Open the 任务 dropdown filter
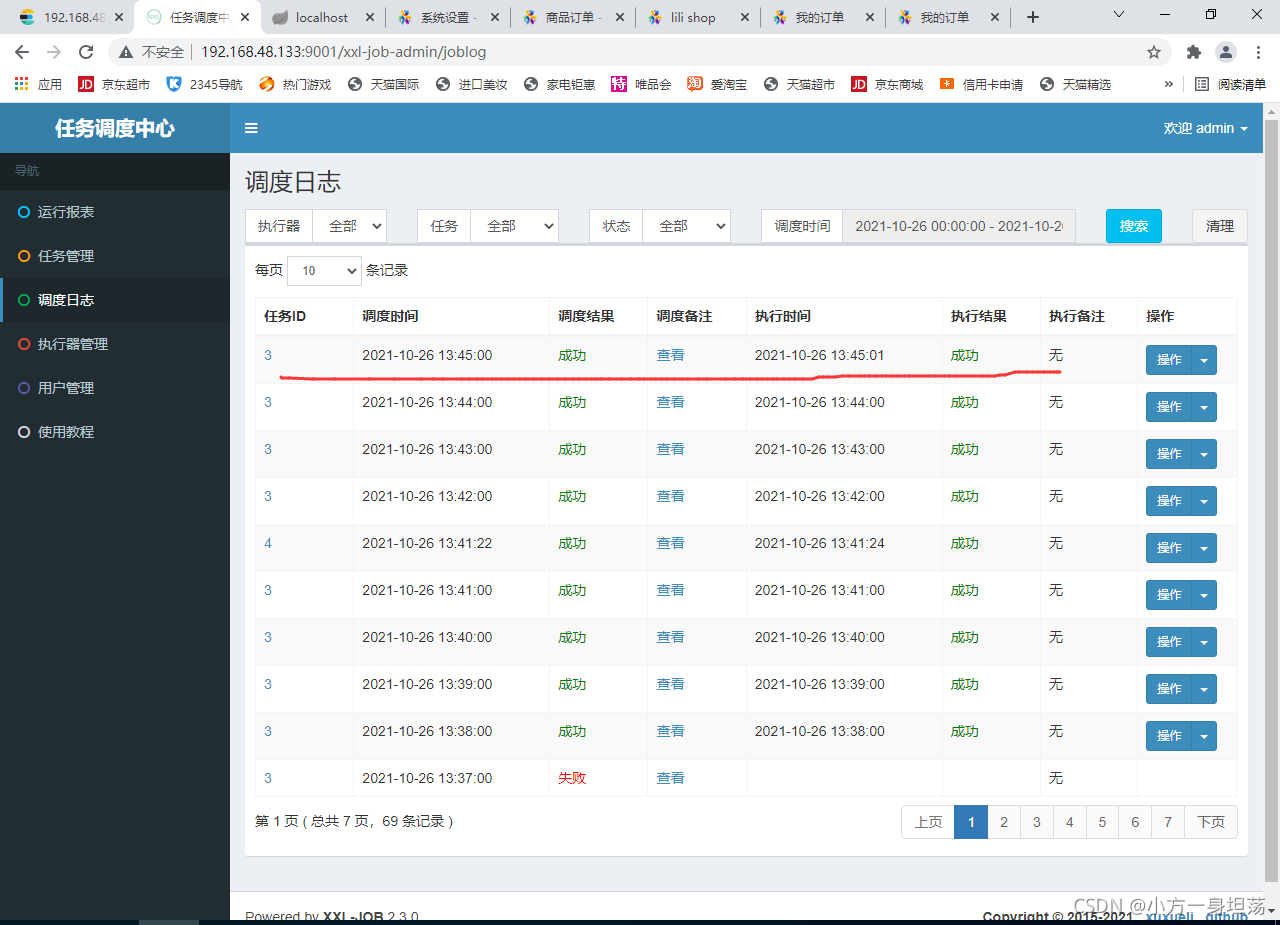Image resolution: width=1280 pixels, height=925 pixels. click(x=514, y=226)
